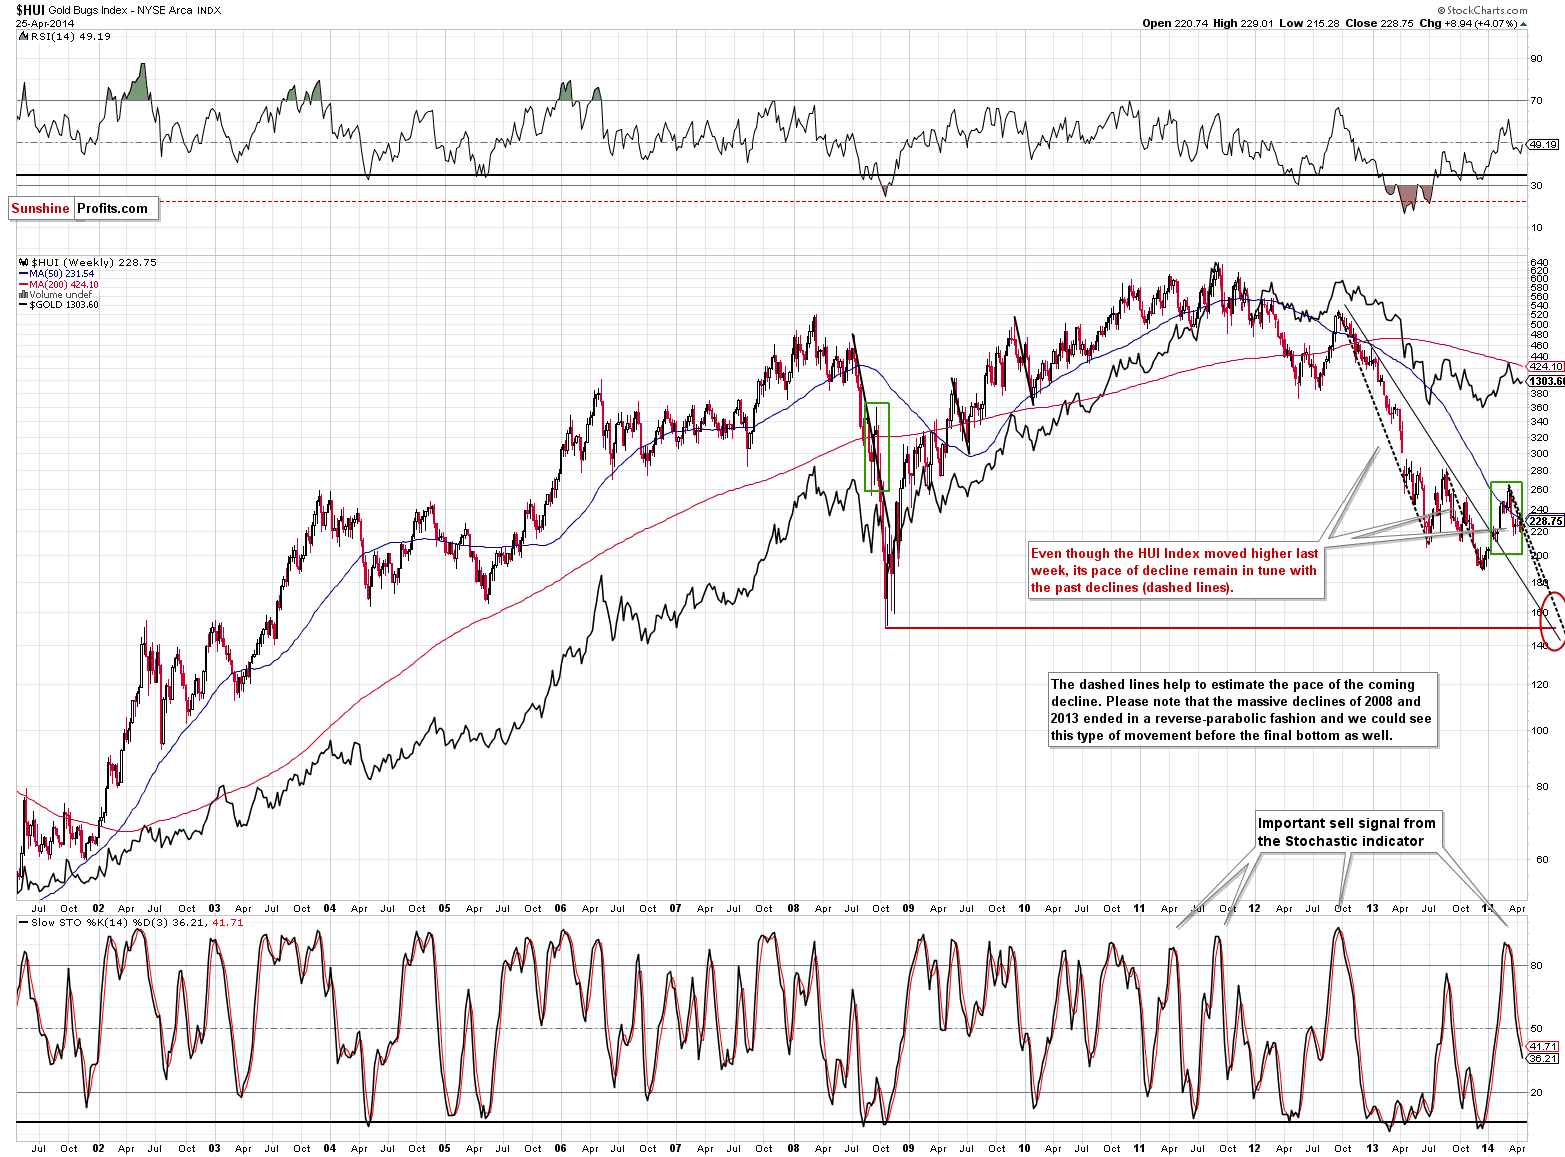
Task: Click the line marker before Slow STO label
Action: (x=24, y=922)
